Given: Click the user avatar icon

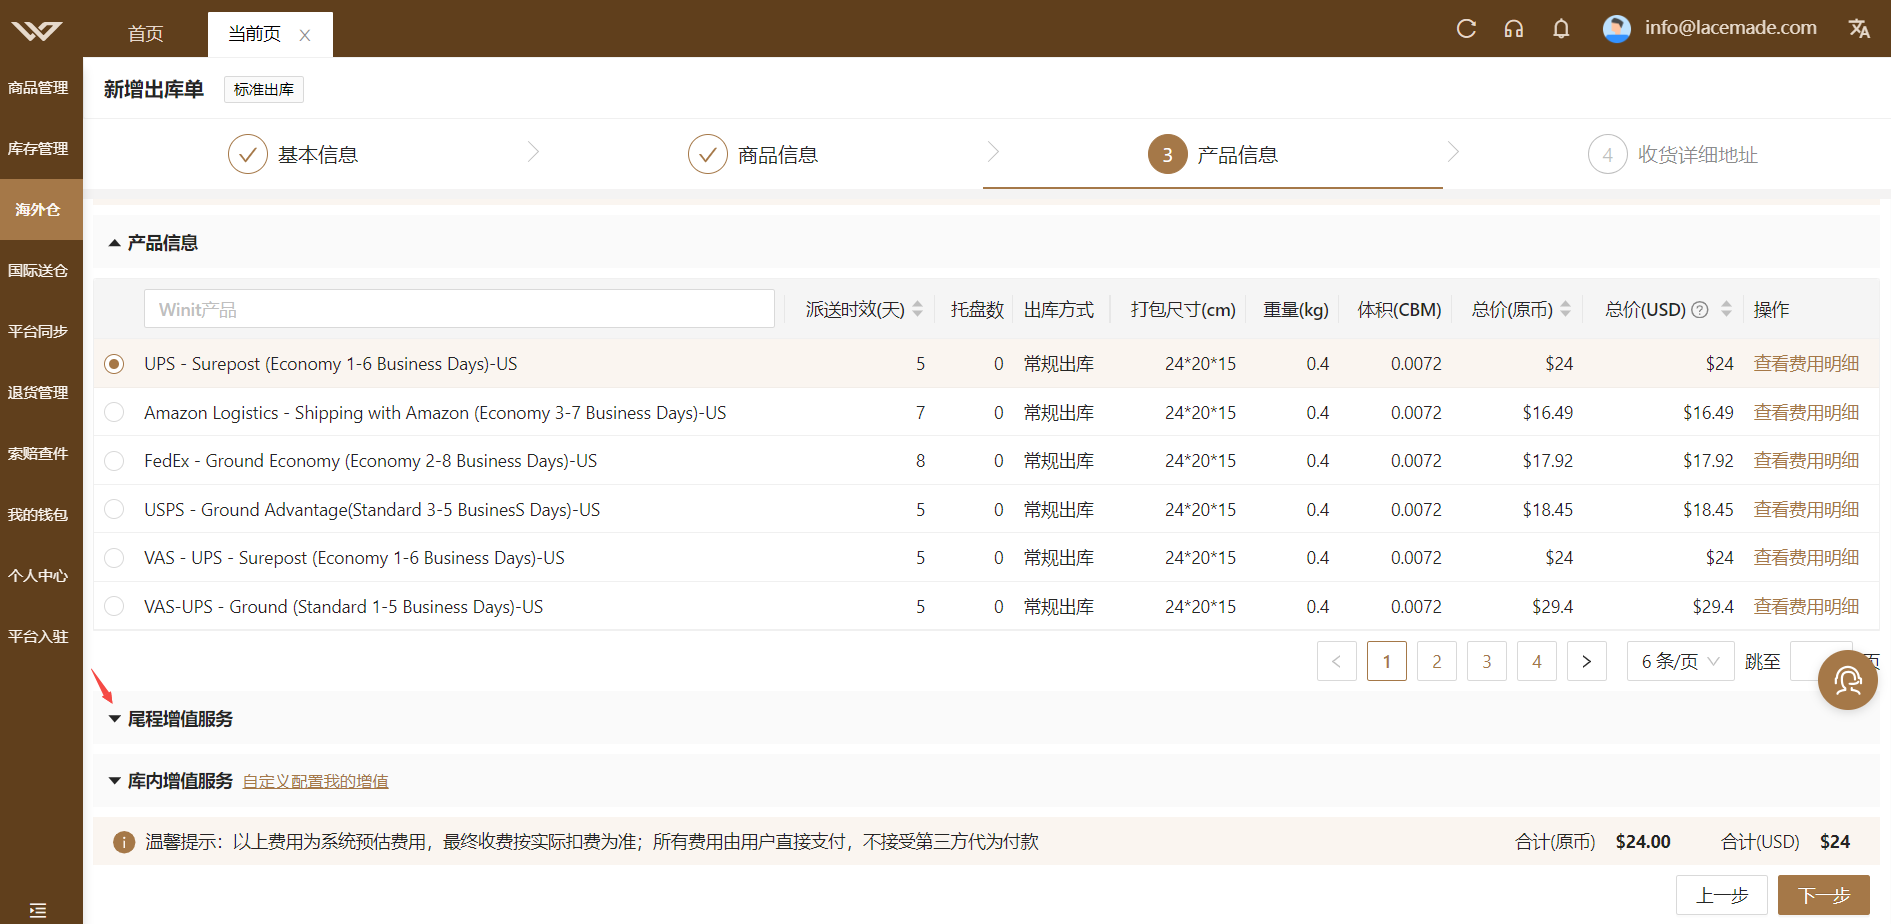Looking at the screenshot, I should tap(1617, 29).
